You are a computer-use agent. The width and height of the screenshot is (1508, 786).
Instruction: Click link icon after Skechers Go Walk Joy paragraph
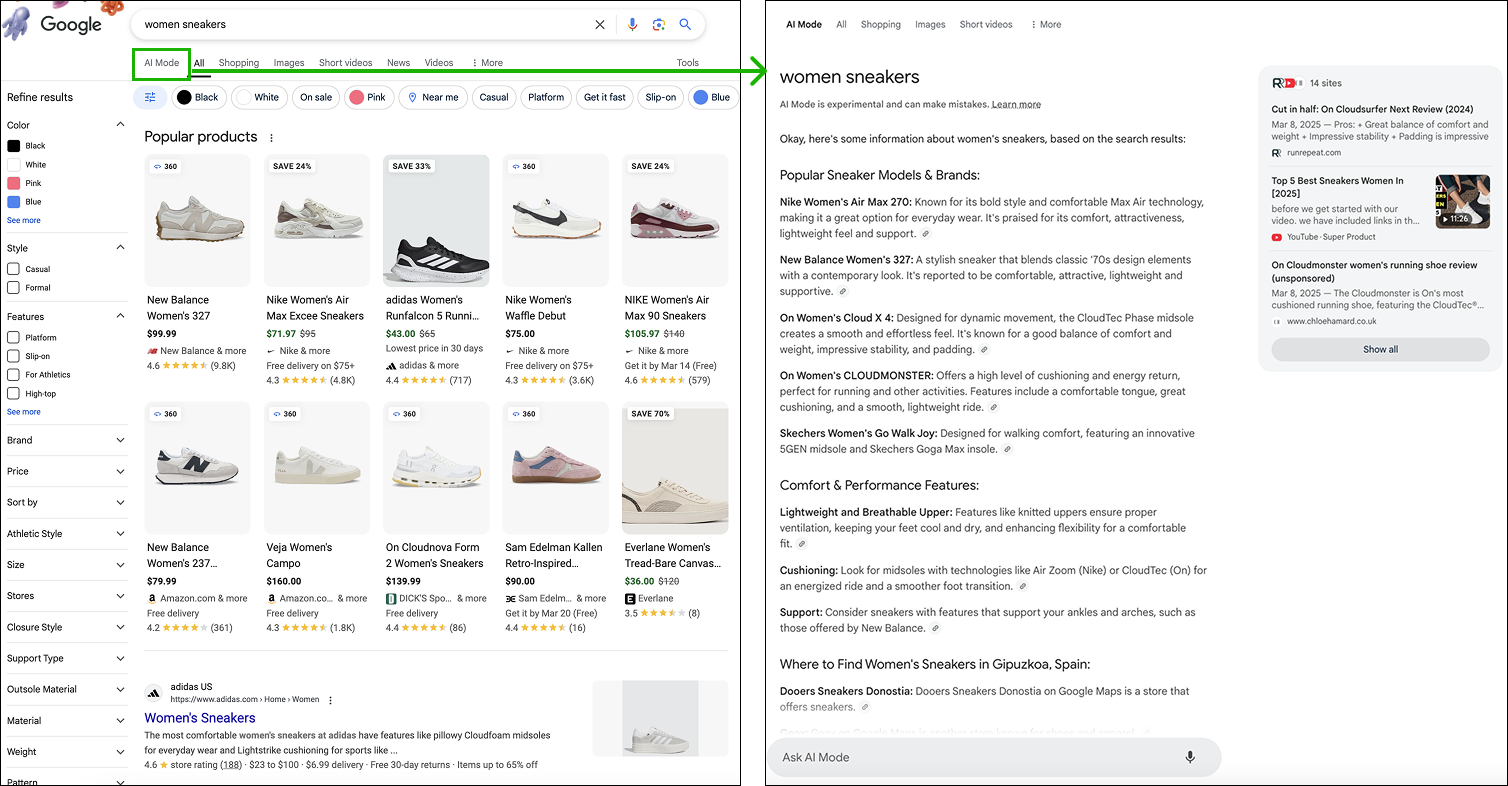coord(1008,450)
